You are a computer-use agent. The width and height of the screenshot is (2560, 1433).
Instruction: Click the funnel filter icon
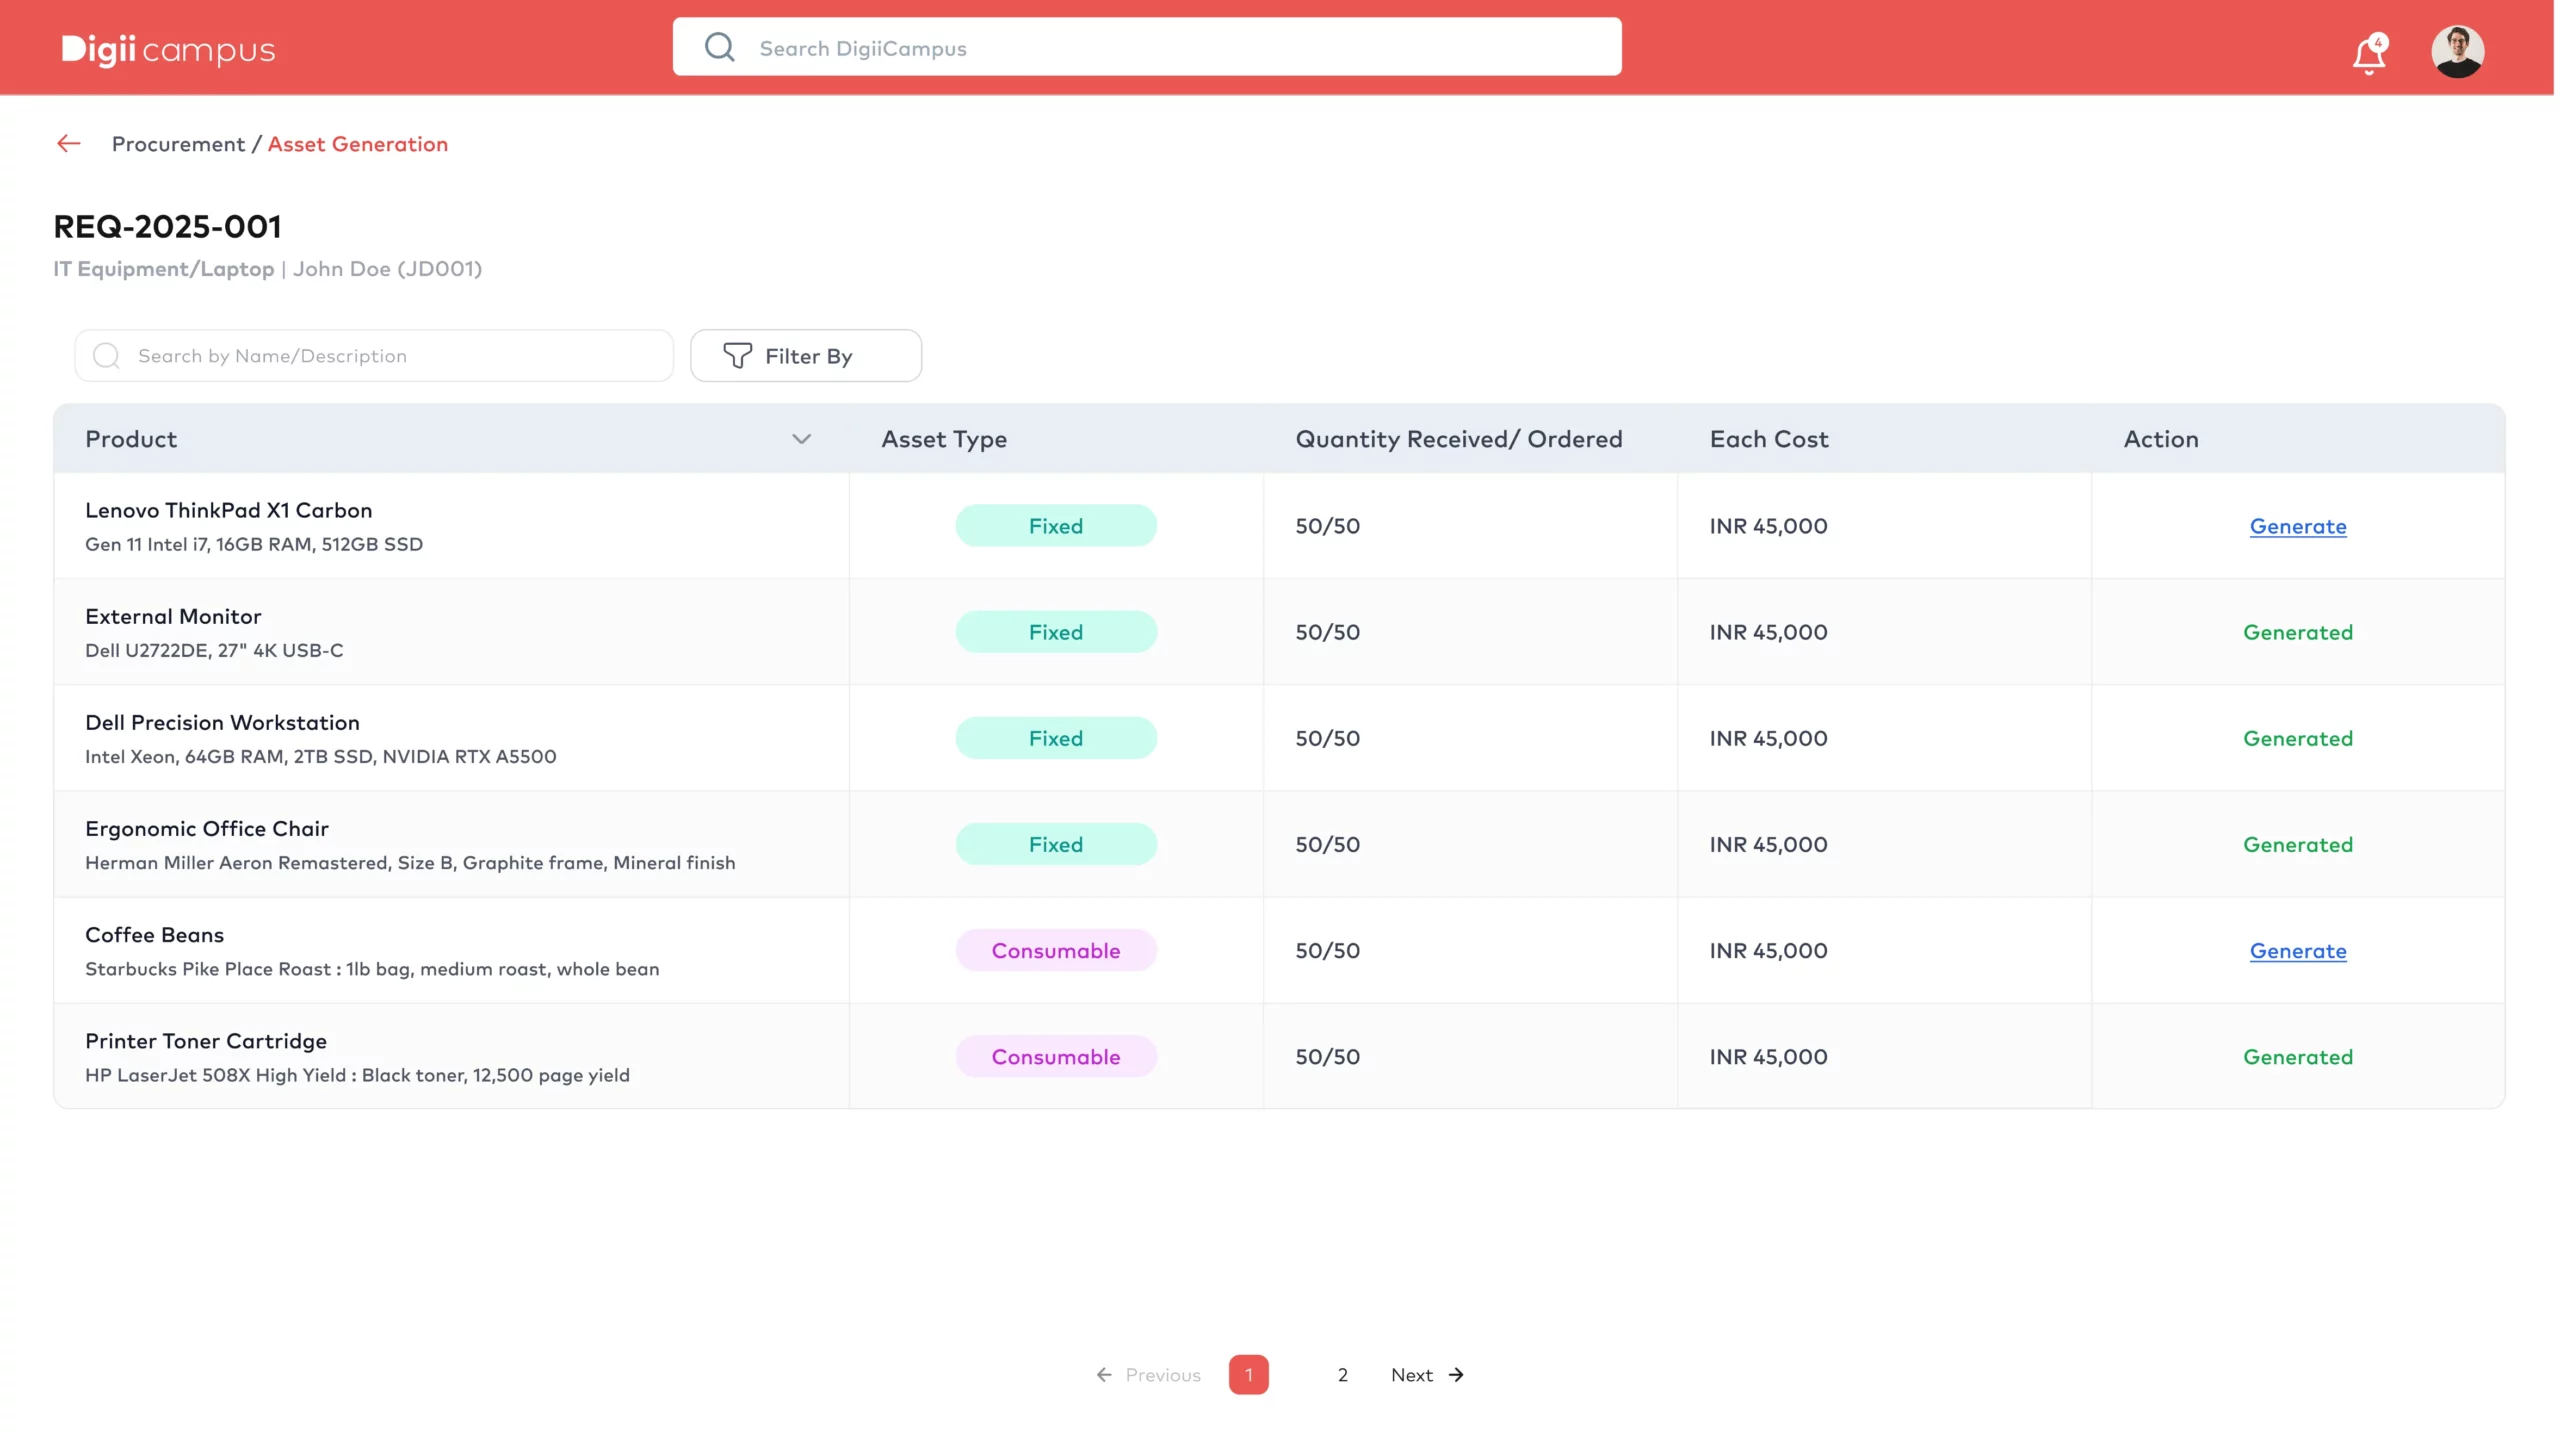(738, 356)
